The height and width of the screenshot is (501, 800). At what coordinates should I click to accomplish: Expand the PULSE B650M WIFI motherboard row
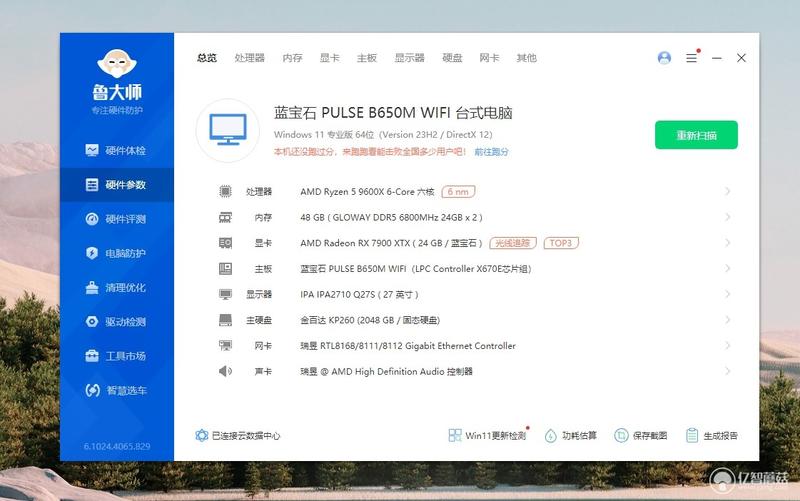728,268
